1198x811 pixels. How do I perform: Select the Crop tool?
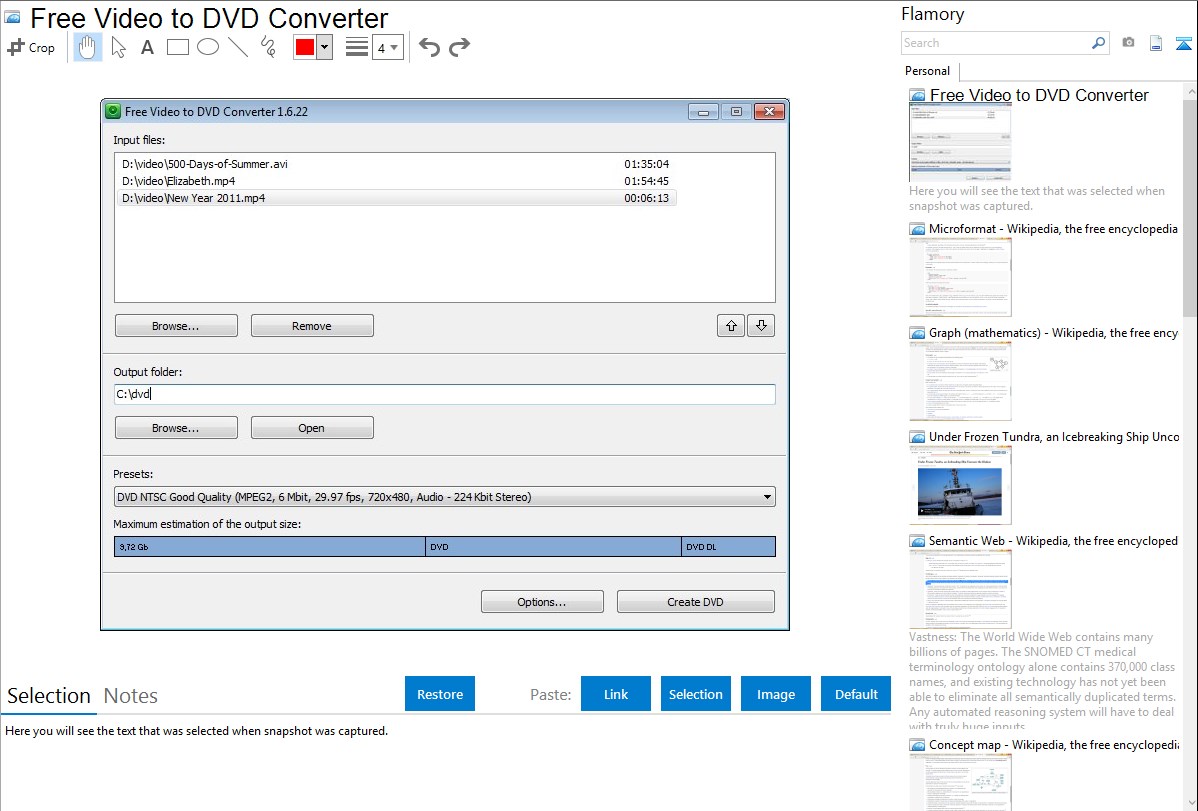(x=31, y=47)
